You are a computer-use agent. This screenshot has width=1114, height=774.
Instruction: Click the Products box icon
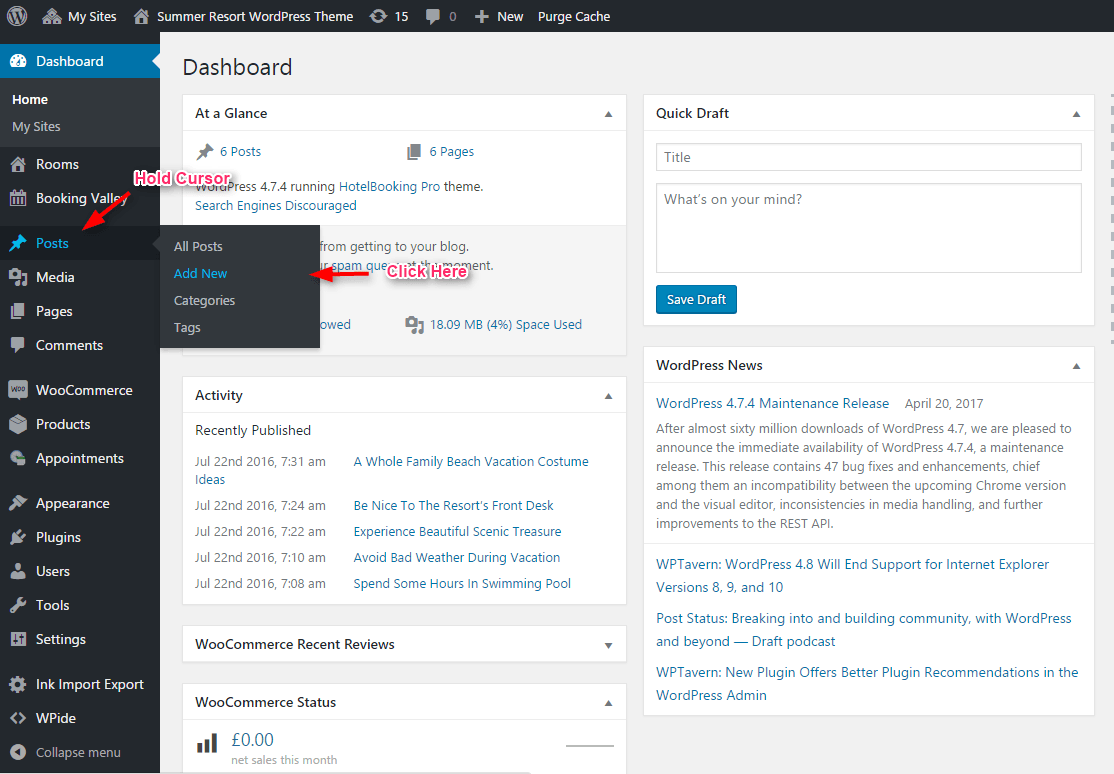[18, 424]
